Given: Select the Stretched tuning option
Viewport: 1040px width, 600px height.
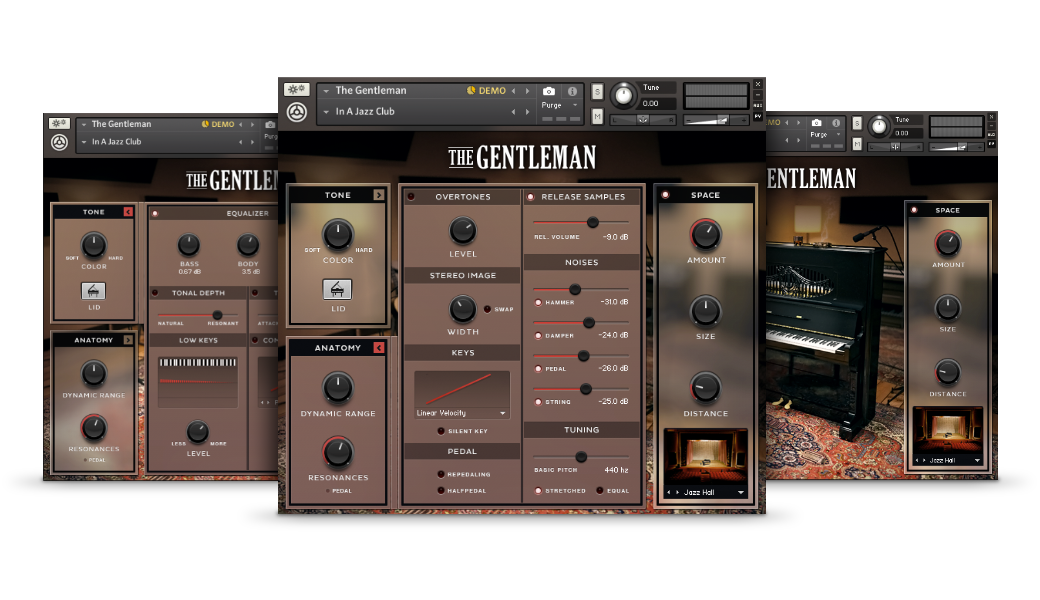Looking at the screenshot, I should pos(538,491).
